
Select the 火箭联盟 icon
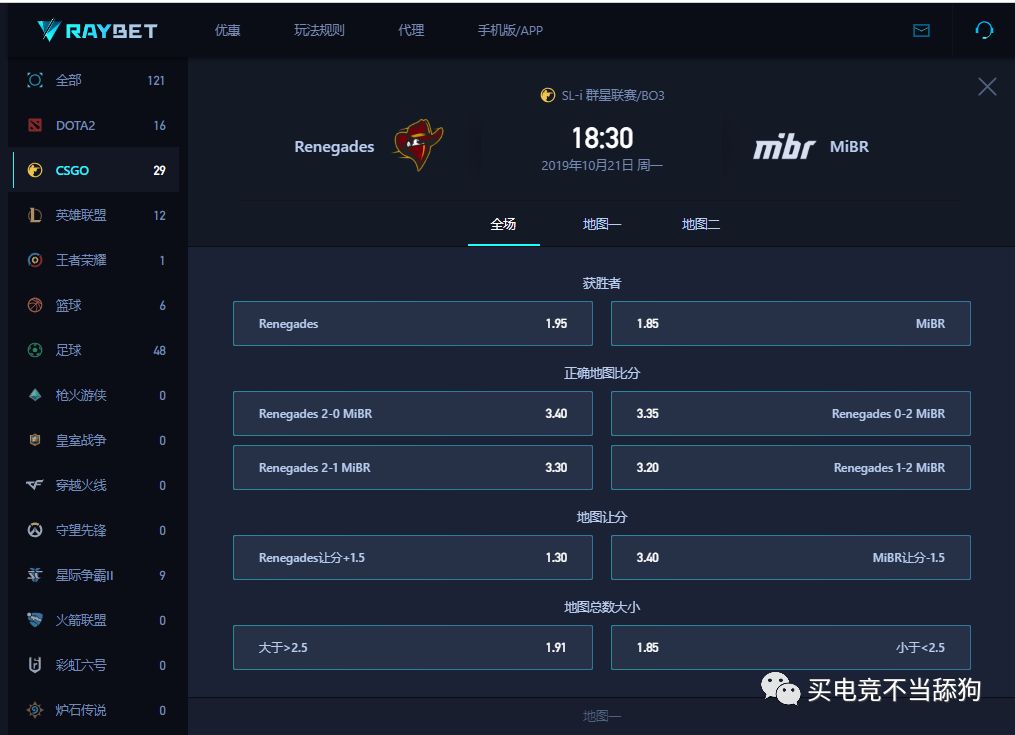pos(35,620)
